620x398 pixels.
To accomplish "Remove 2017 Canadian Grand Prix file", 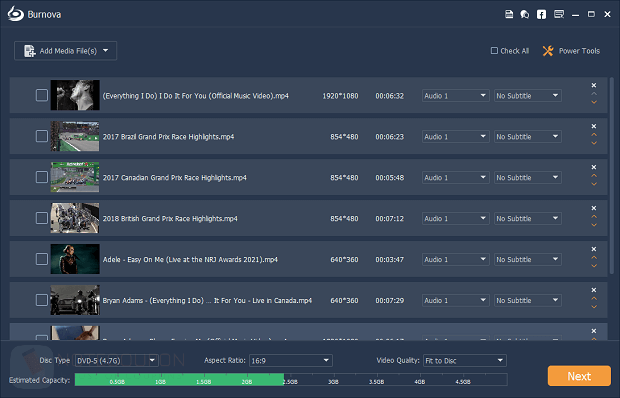I will pos(594,167).
